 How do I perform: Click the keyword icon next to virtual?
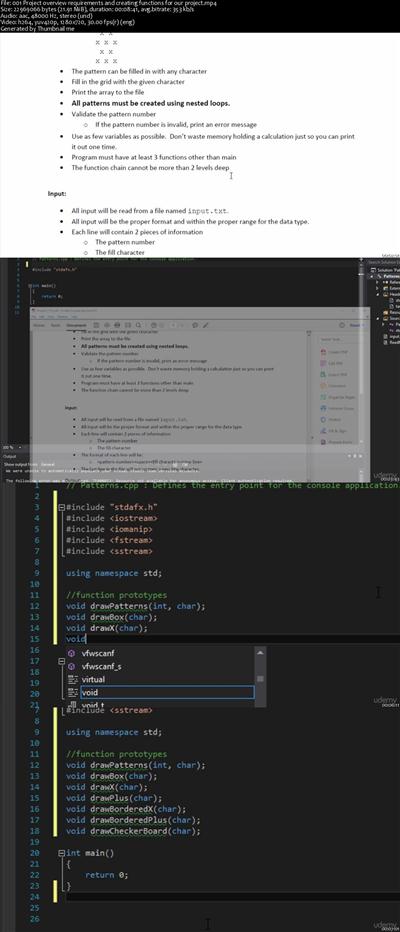(x=73, y=679)
